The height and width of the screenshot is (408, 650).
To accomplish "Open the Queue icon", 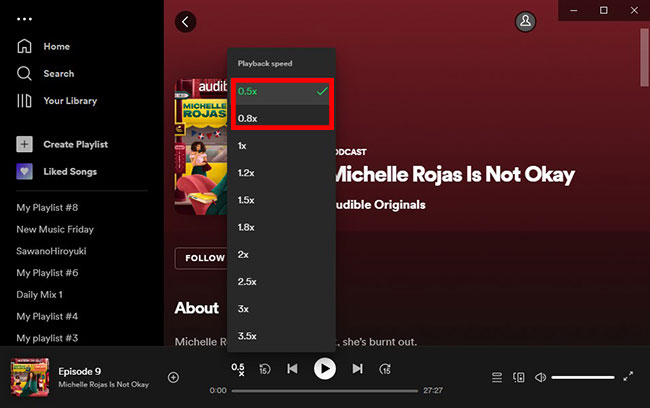I will click(497, 377).
